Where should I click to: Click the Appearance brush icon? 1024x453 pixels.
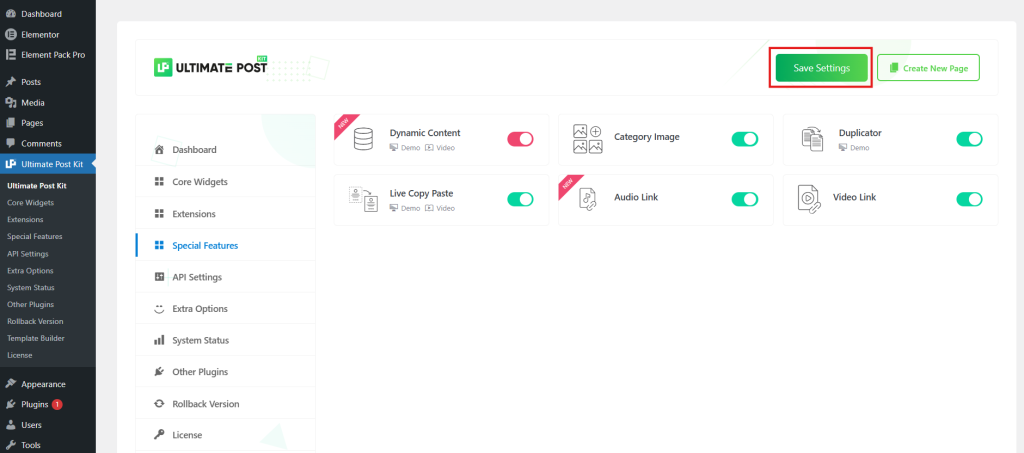[10, 384]
